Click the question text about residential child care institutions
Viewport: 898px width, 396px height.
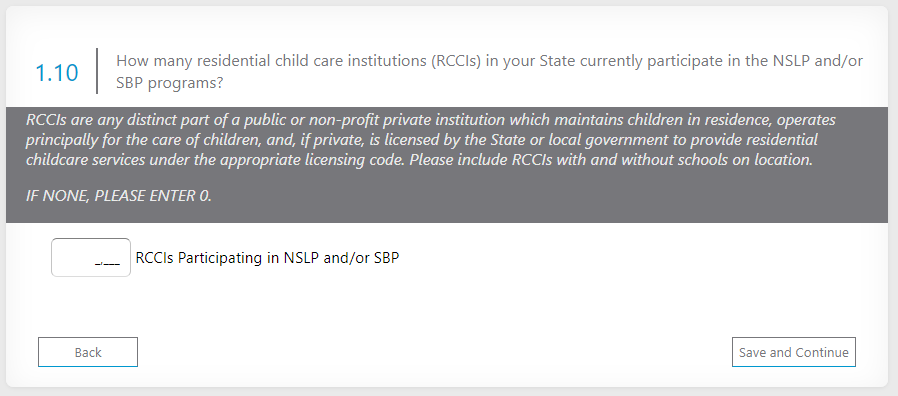click(489, 72)
